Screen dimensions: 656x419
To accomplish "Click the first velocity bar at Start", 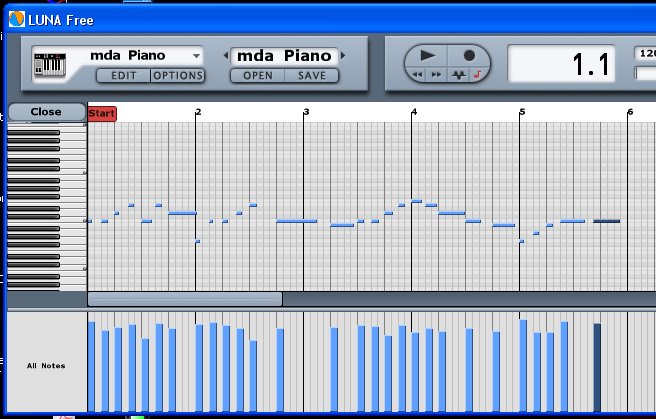I will pyautogui.click(x=91, y=367).
